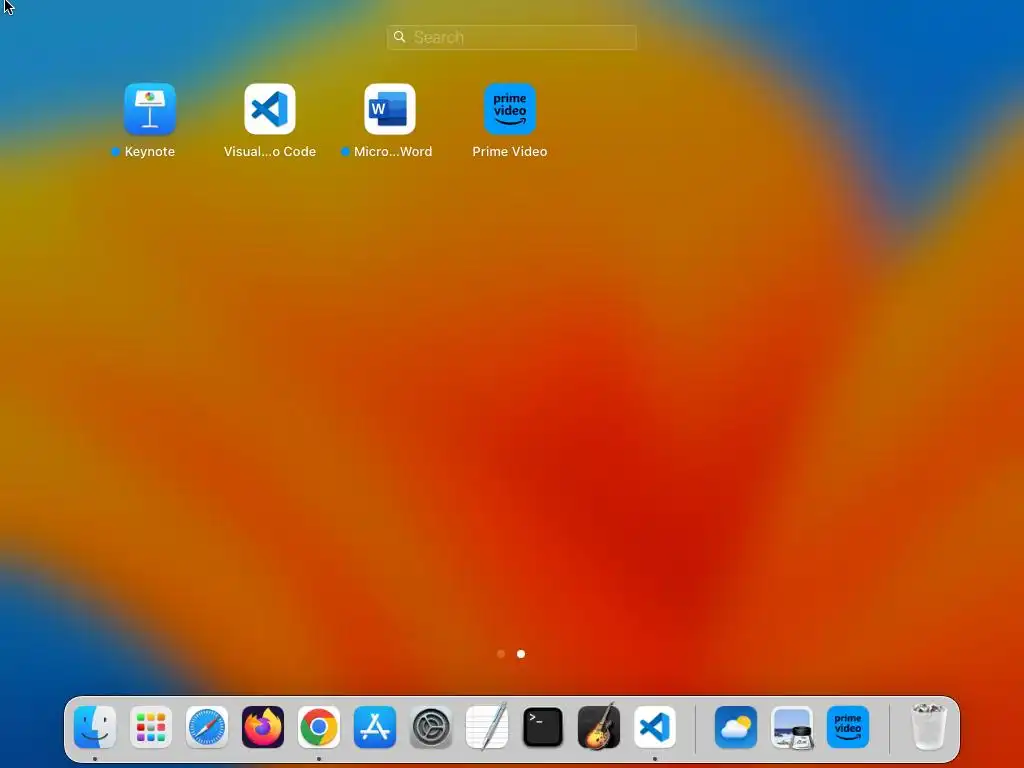The image size is (1024, 768).
Task: Click the Launchpad icon in Dock
Action: click(x=151, y=727)
